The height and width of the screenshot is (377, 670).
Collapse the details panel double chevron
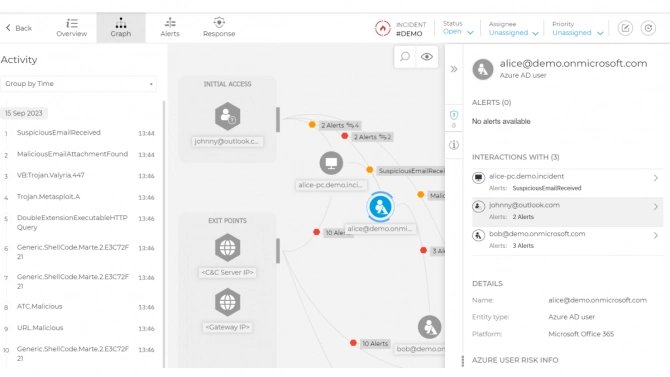(x=454, y=69)
